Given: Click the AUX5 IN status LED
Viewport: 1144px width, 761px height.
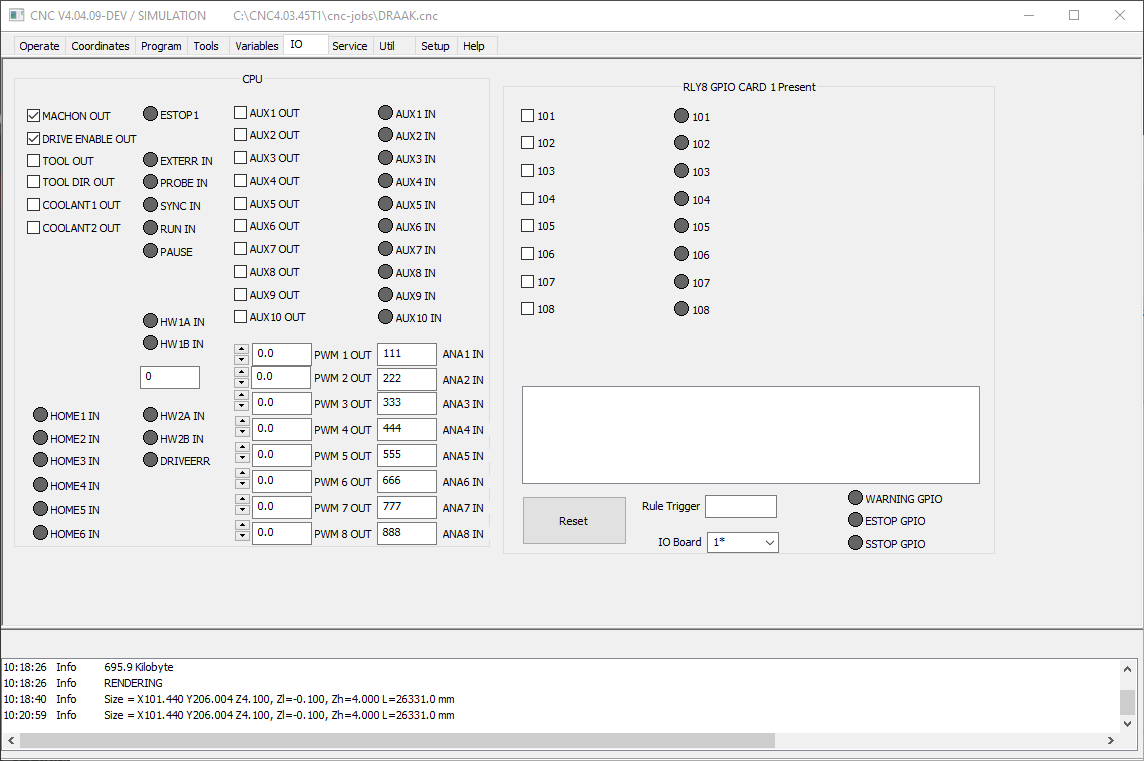Looking at the screenshot, I should point(385,204).
